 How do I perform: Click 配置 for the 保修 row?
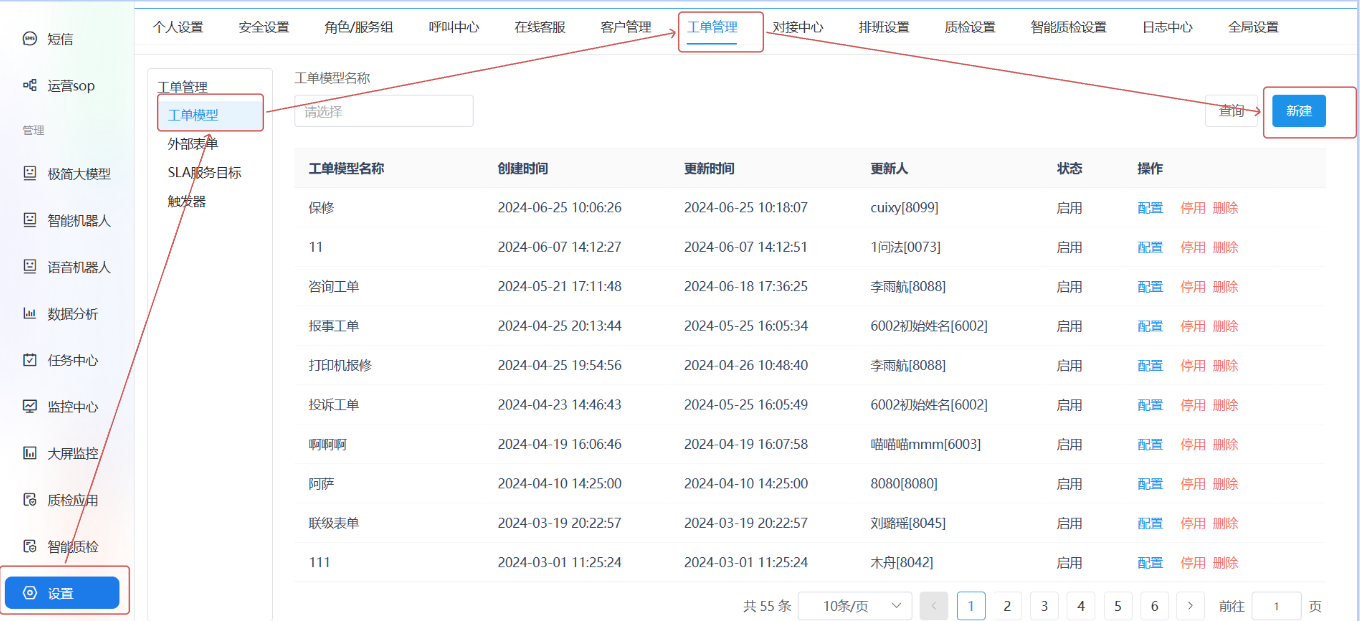1151,208
